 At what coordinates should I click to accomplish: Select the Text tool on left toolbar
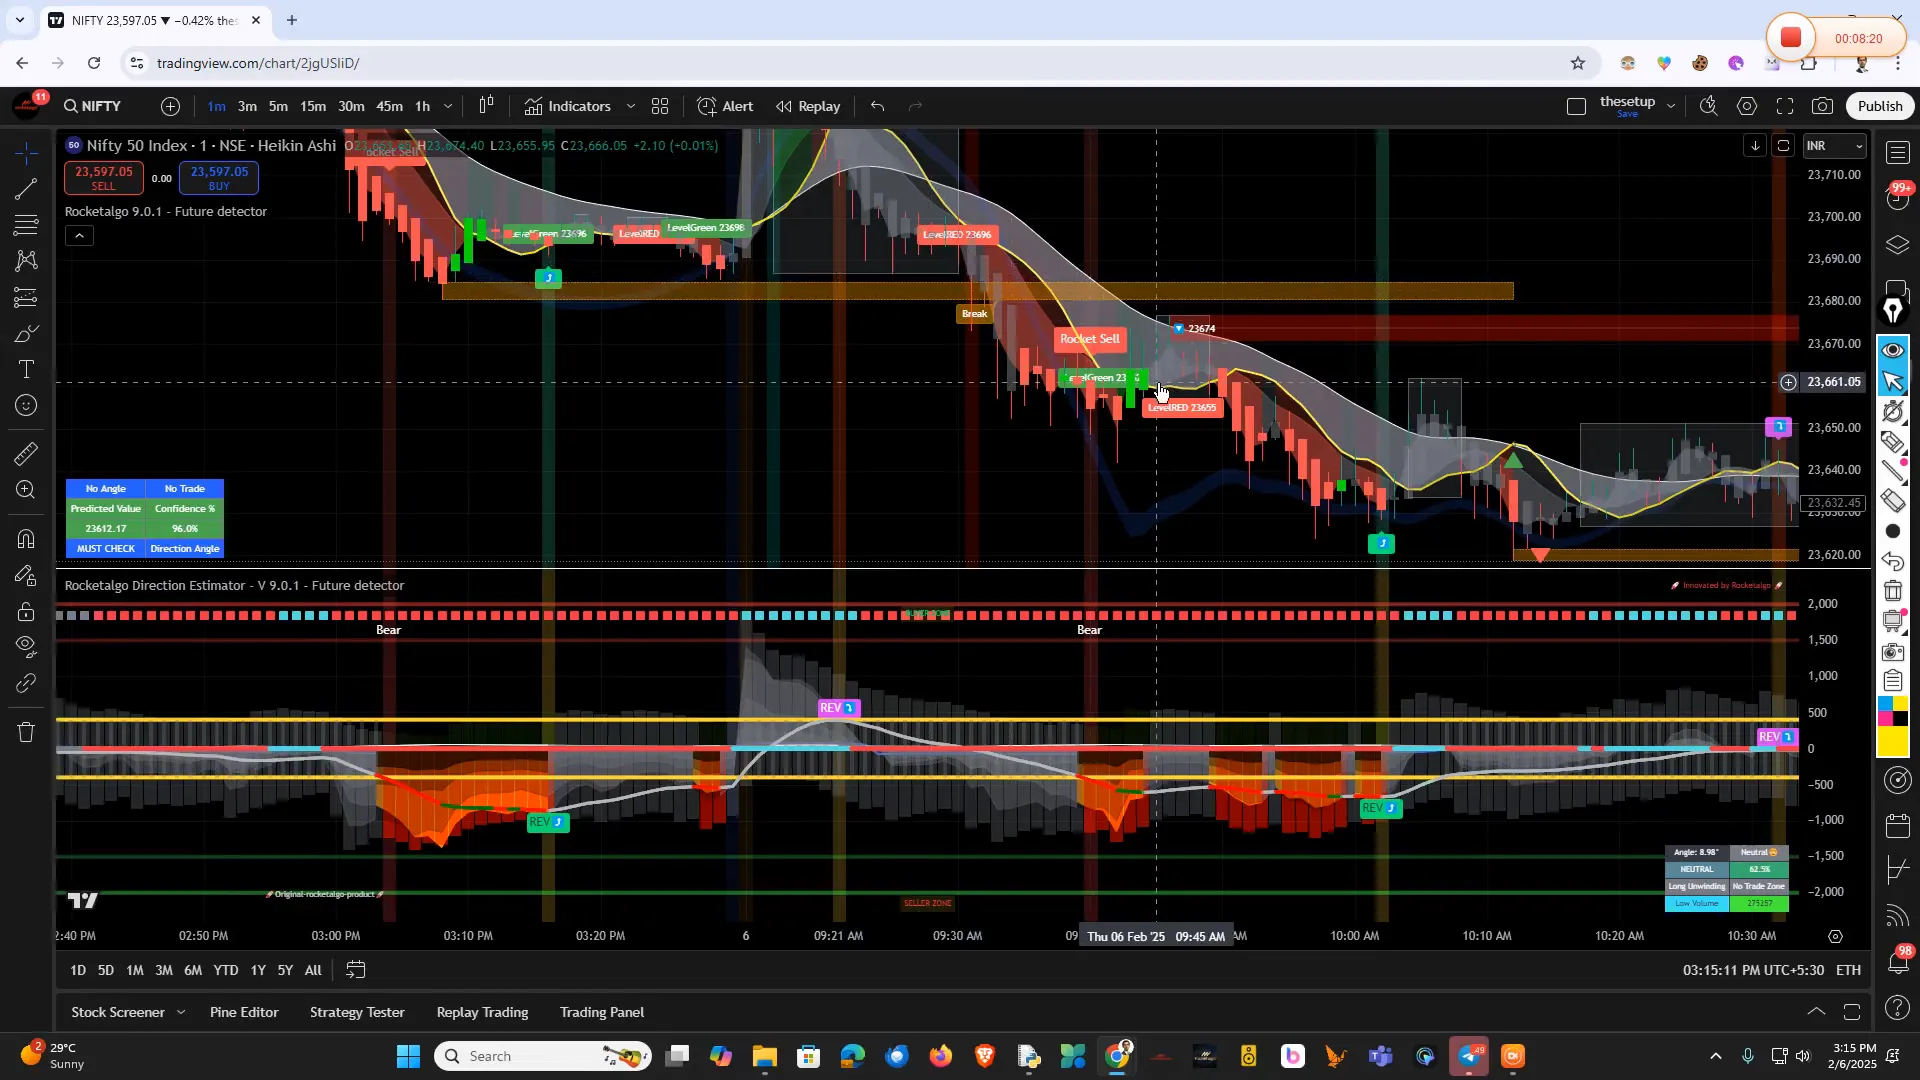click(26, 369)
